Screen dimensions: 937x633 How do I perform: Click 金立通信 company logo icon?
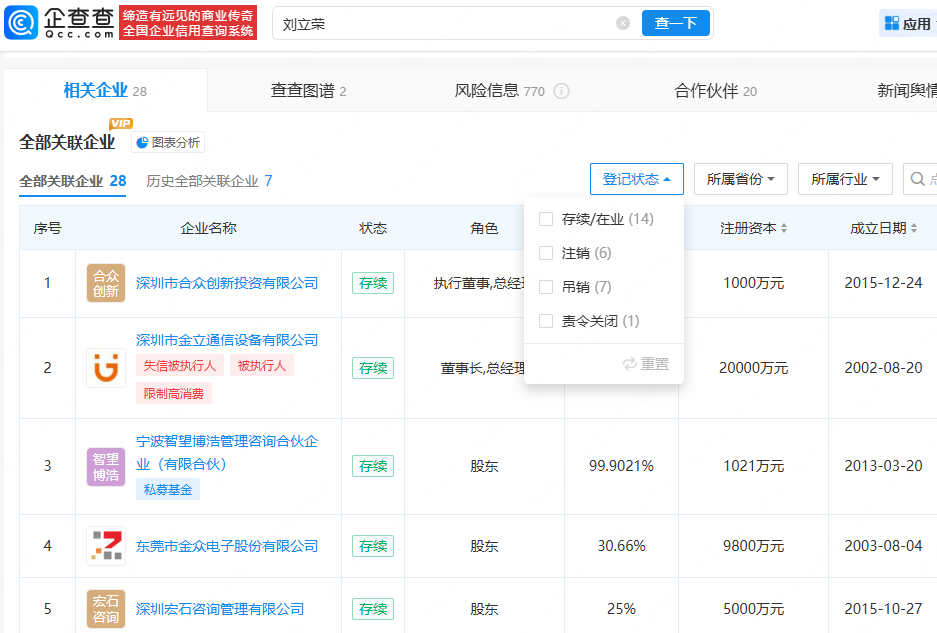click(x=106, y=368)
